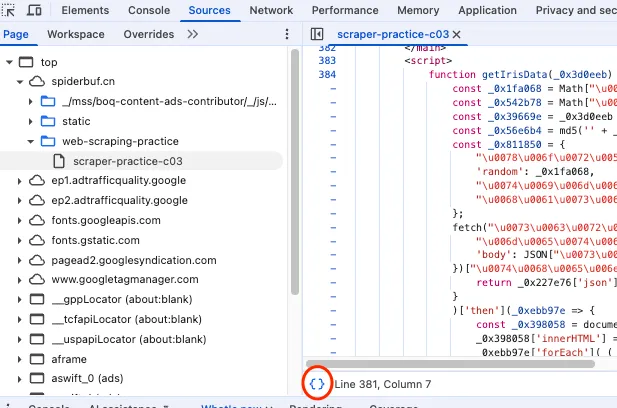Click the top frame window icon
This screenshot has width=617, height=408.
pyautogui.click(x=26, y=62)
